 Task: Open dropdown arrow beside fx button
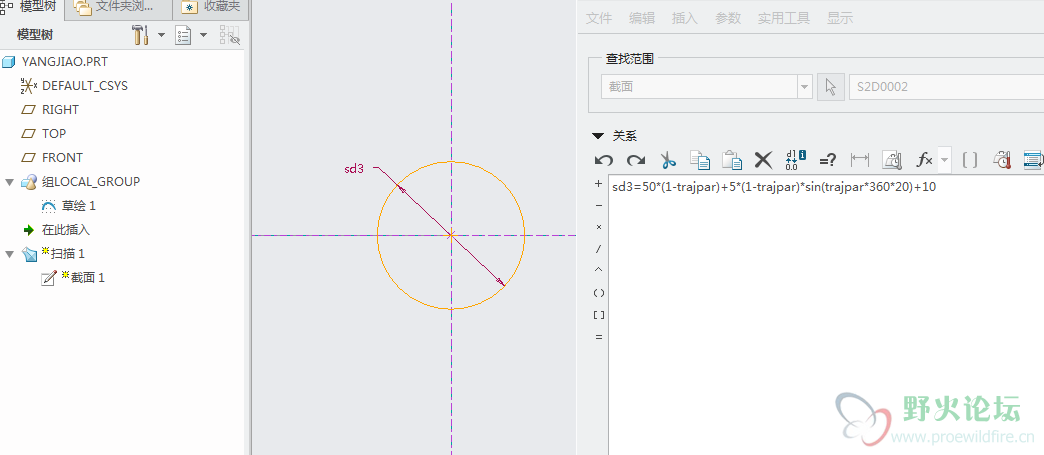945,160
